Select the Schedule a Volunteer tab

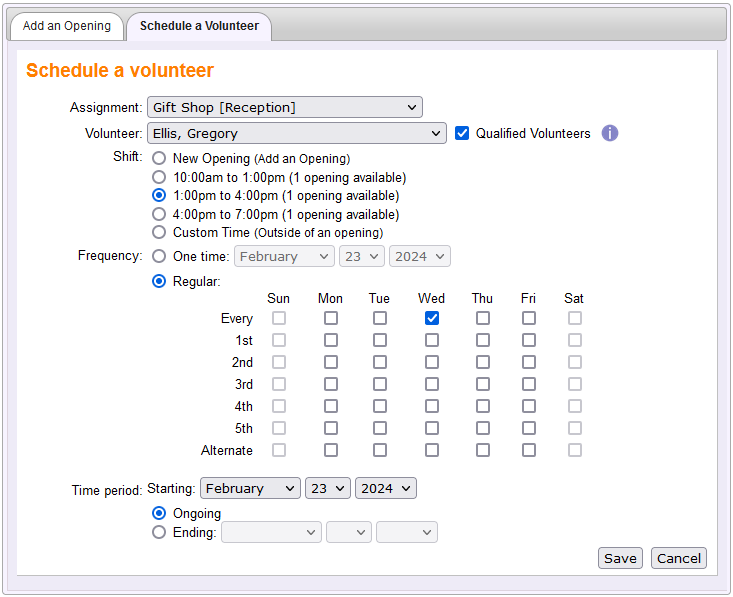[x=199, y=26]
